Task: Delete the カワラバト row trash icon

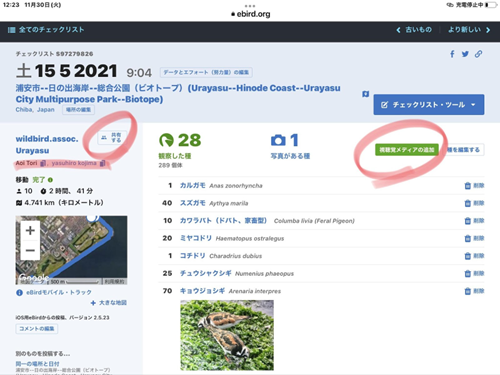Action: tap(468, 221)
